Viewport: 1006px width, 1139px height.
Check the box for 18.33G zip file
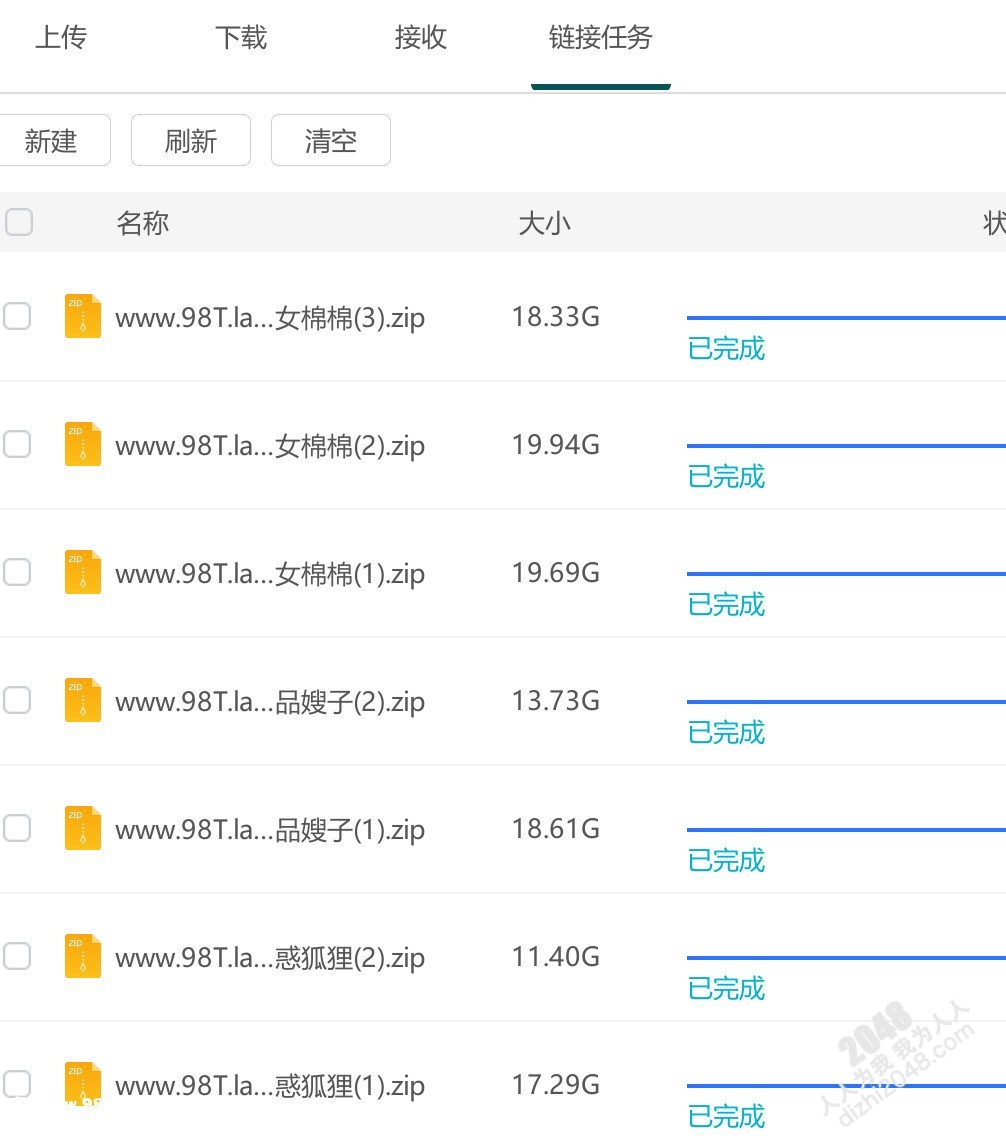point(17,317)
